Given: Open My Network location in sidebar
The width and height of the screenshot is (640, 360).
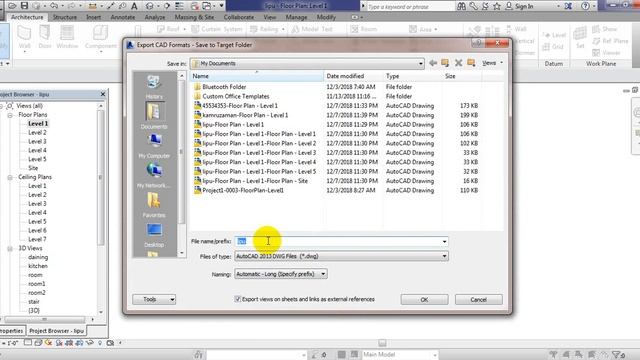Looking at the screenshot, I should pyautogui.click(x=154, y=176).
